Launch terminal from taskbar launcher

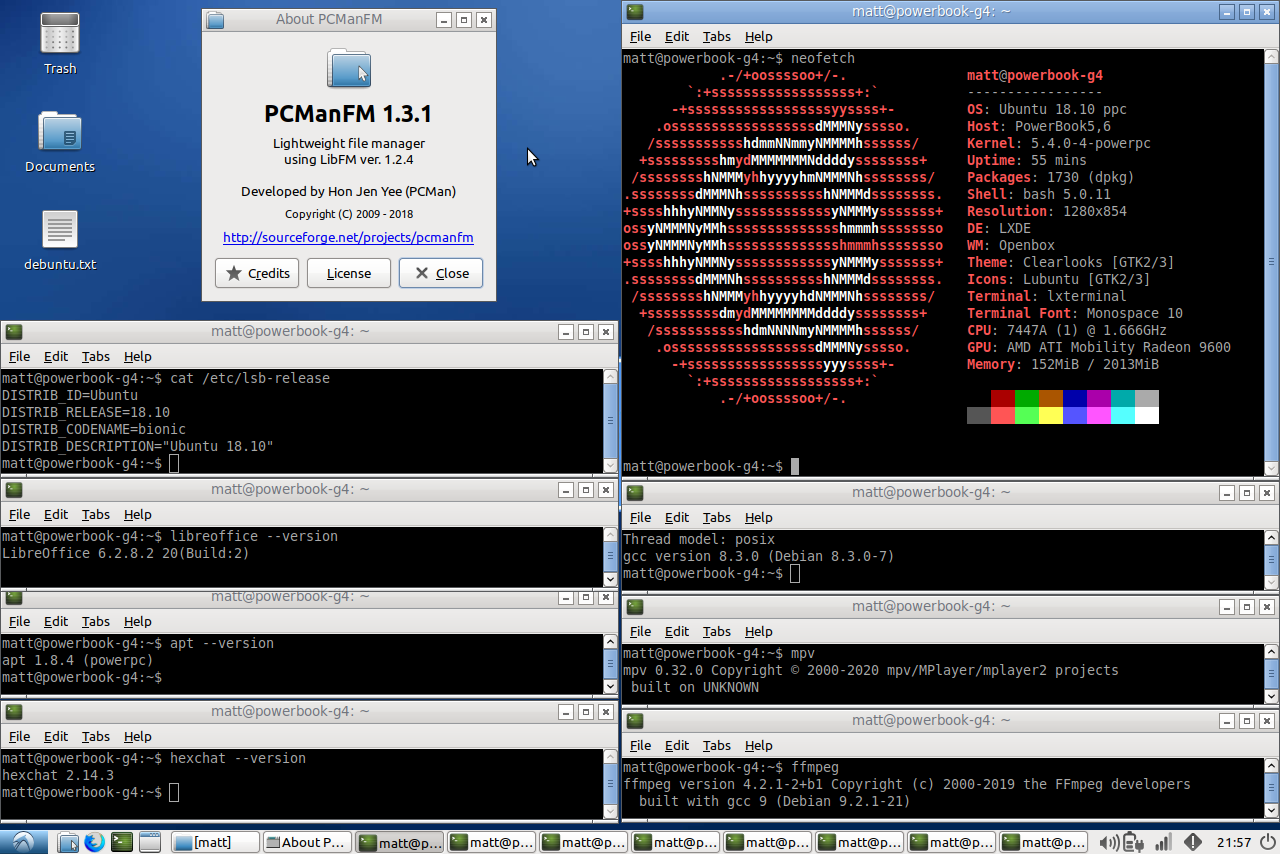(x=122, y=842)
